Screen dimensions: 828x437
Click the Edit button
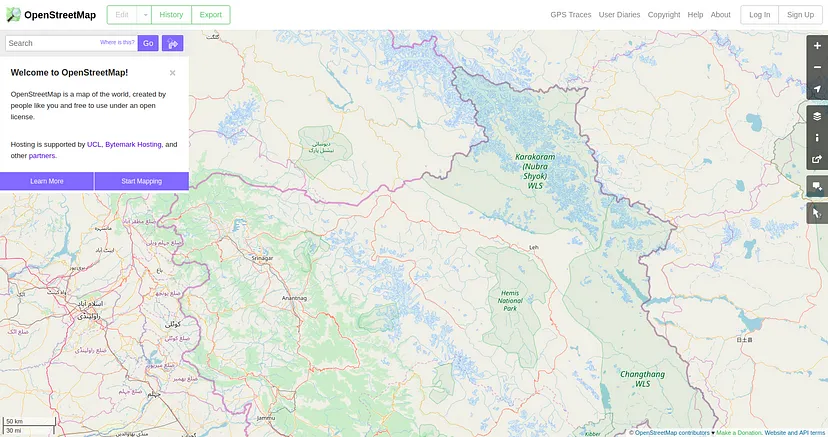pos(122,15)
